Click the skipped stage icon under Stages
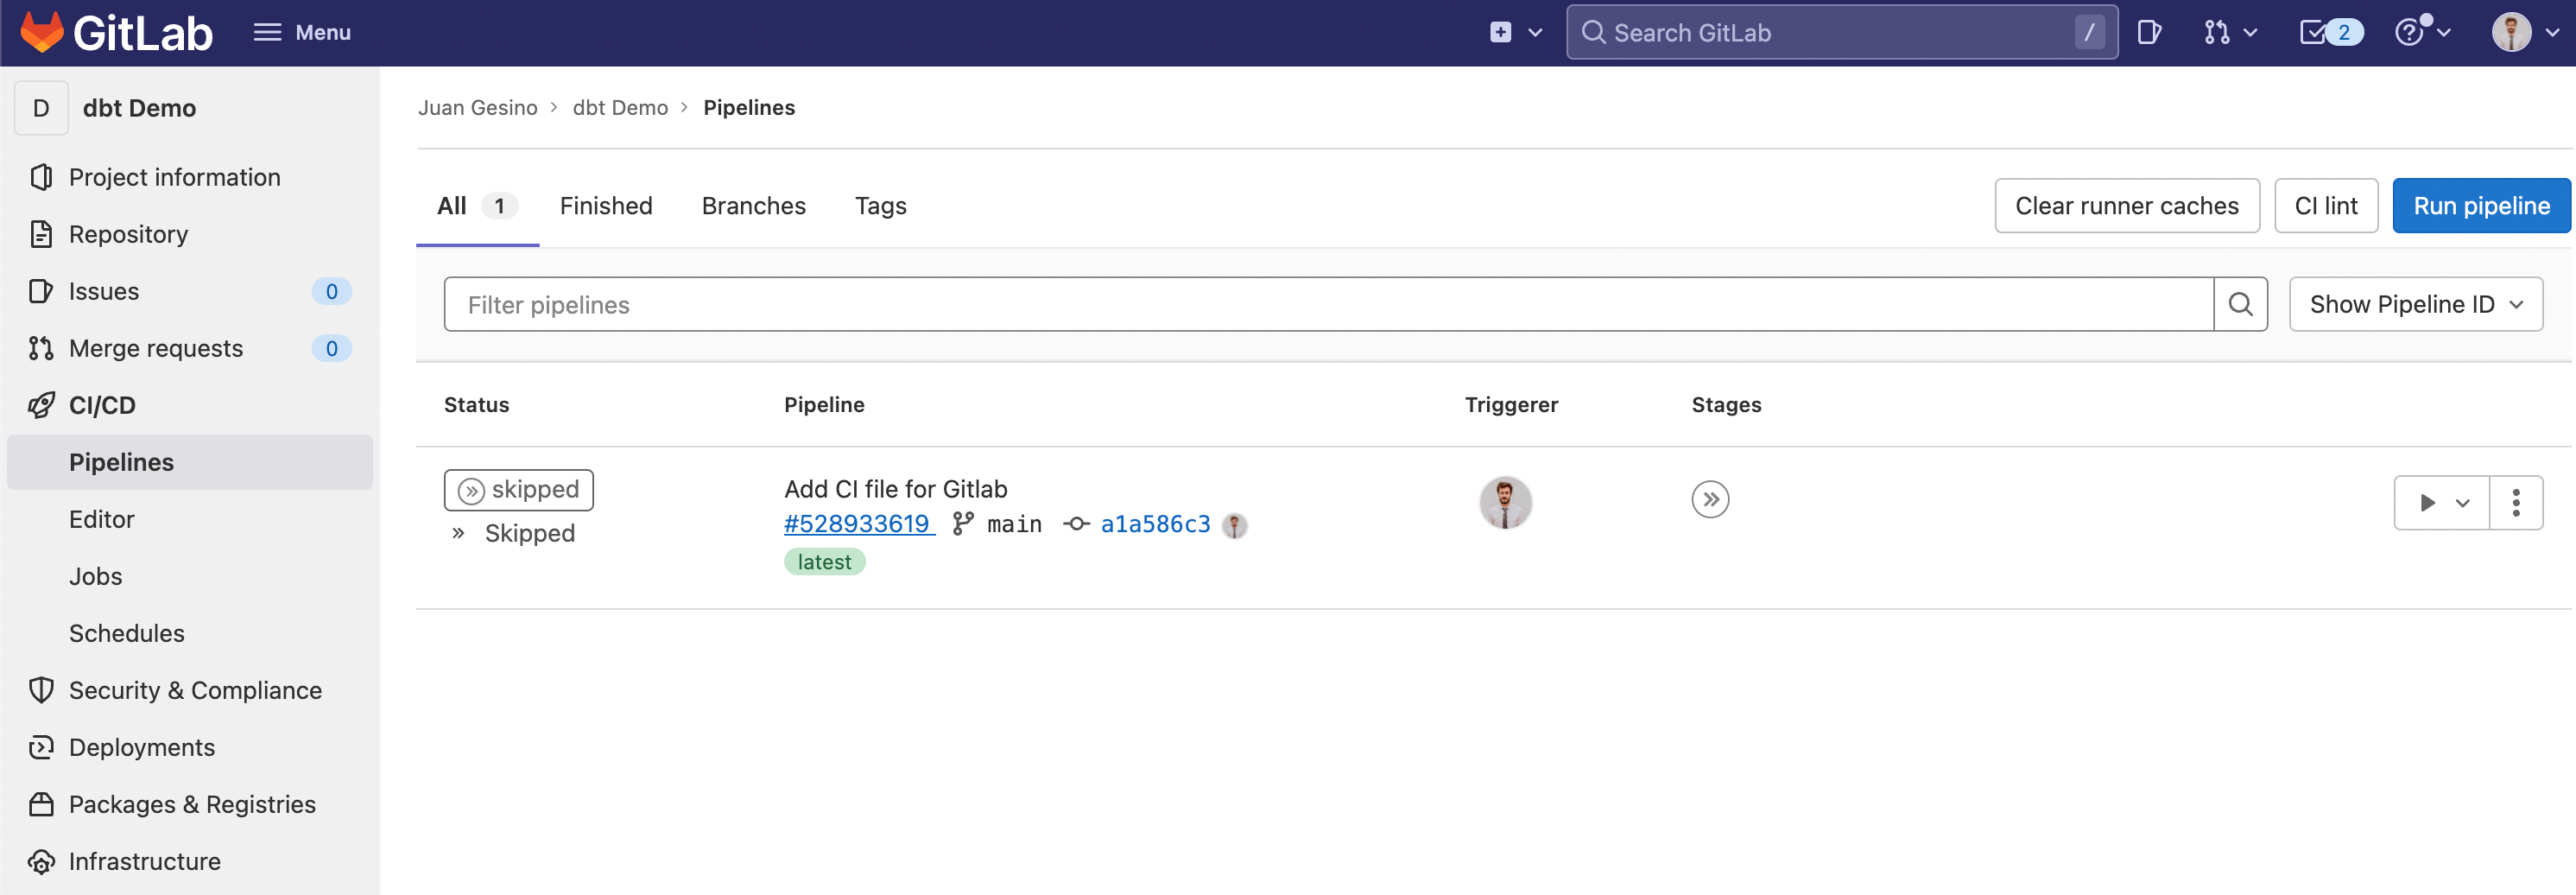Viewport: 2576px width, 895px height. [x=1710, y=500]
